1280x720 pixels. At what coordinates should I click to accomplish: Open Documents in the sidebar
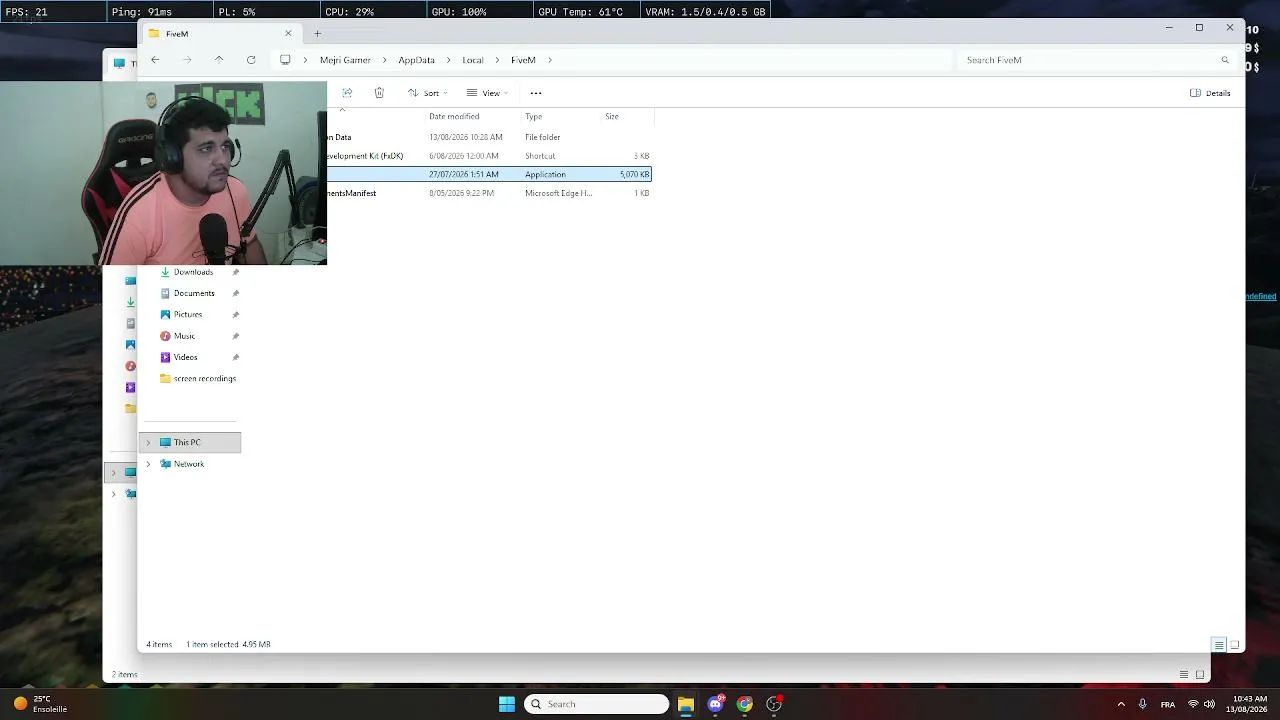pos(194,293)
